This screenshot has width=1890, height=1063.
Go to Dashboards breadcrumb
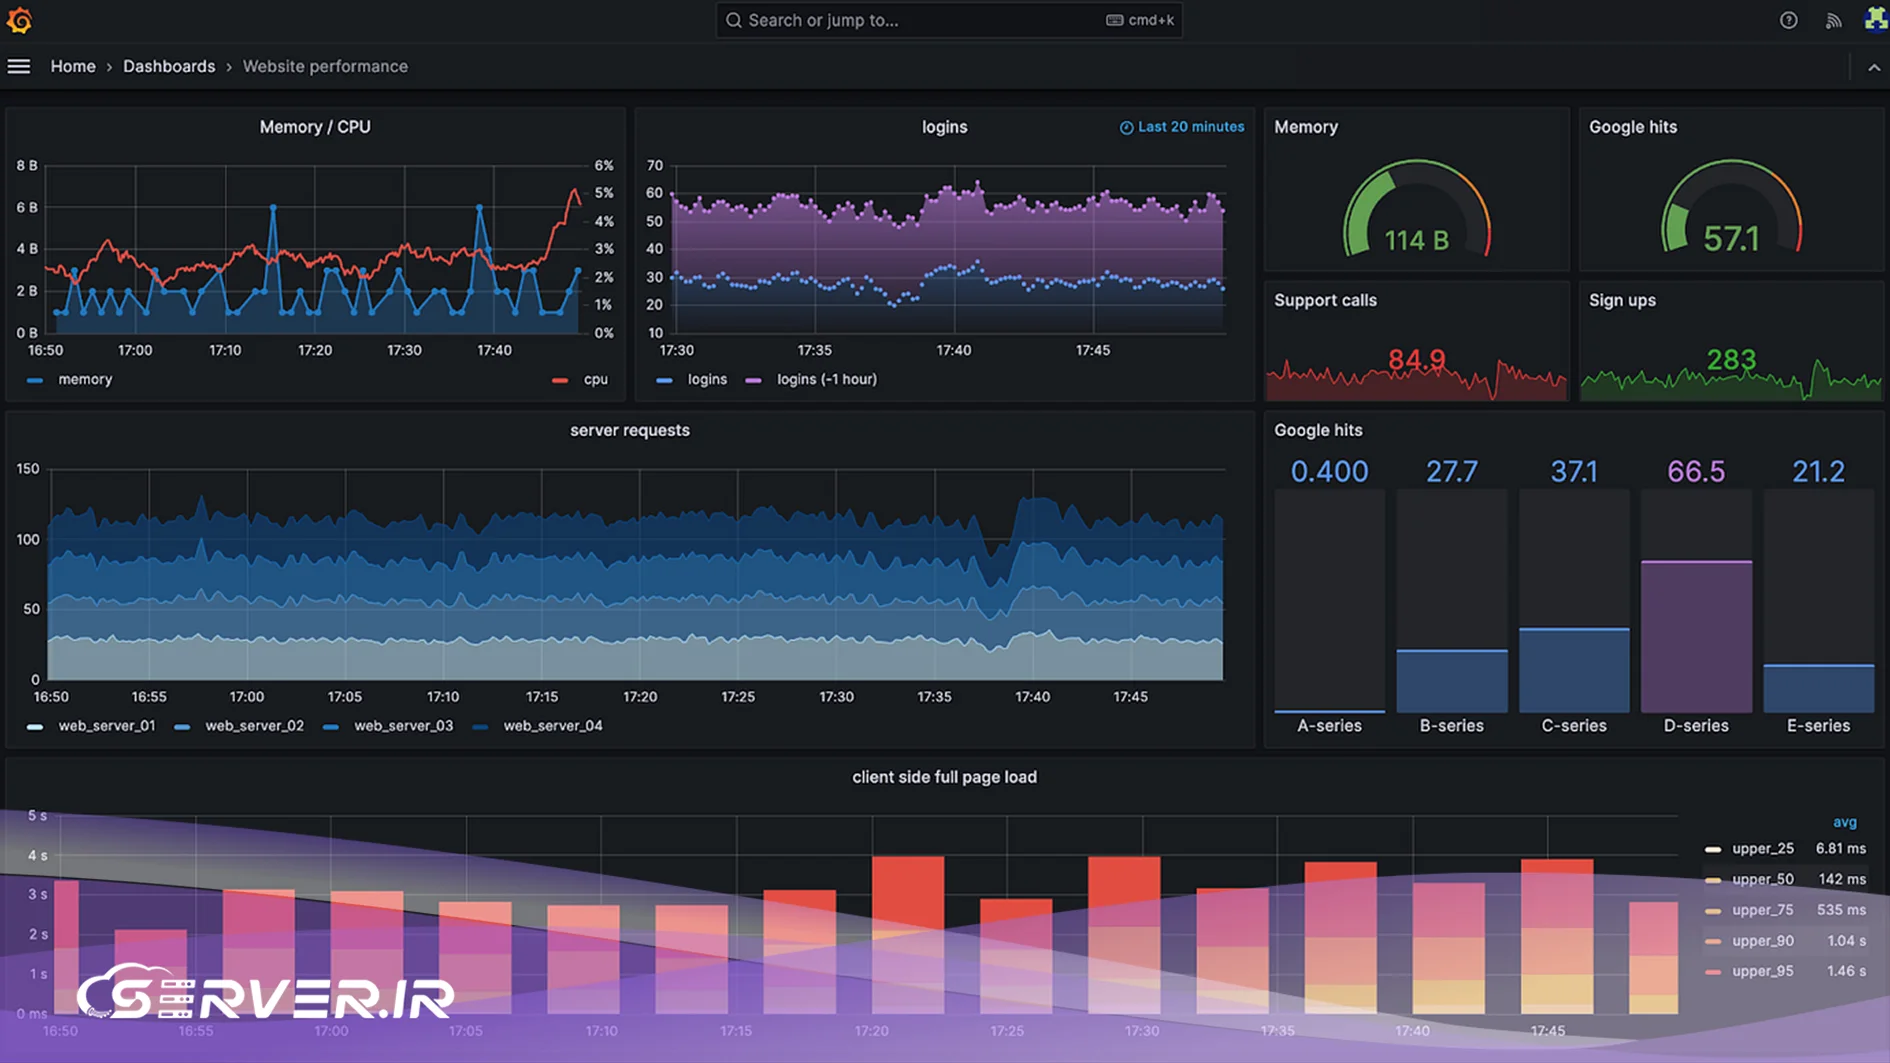click(x=169, y=66)
